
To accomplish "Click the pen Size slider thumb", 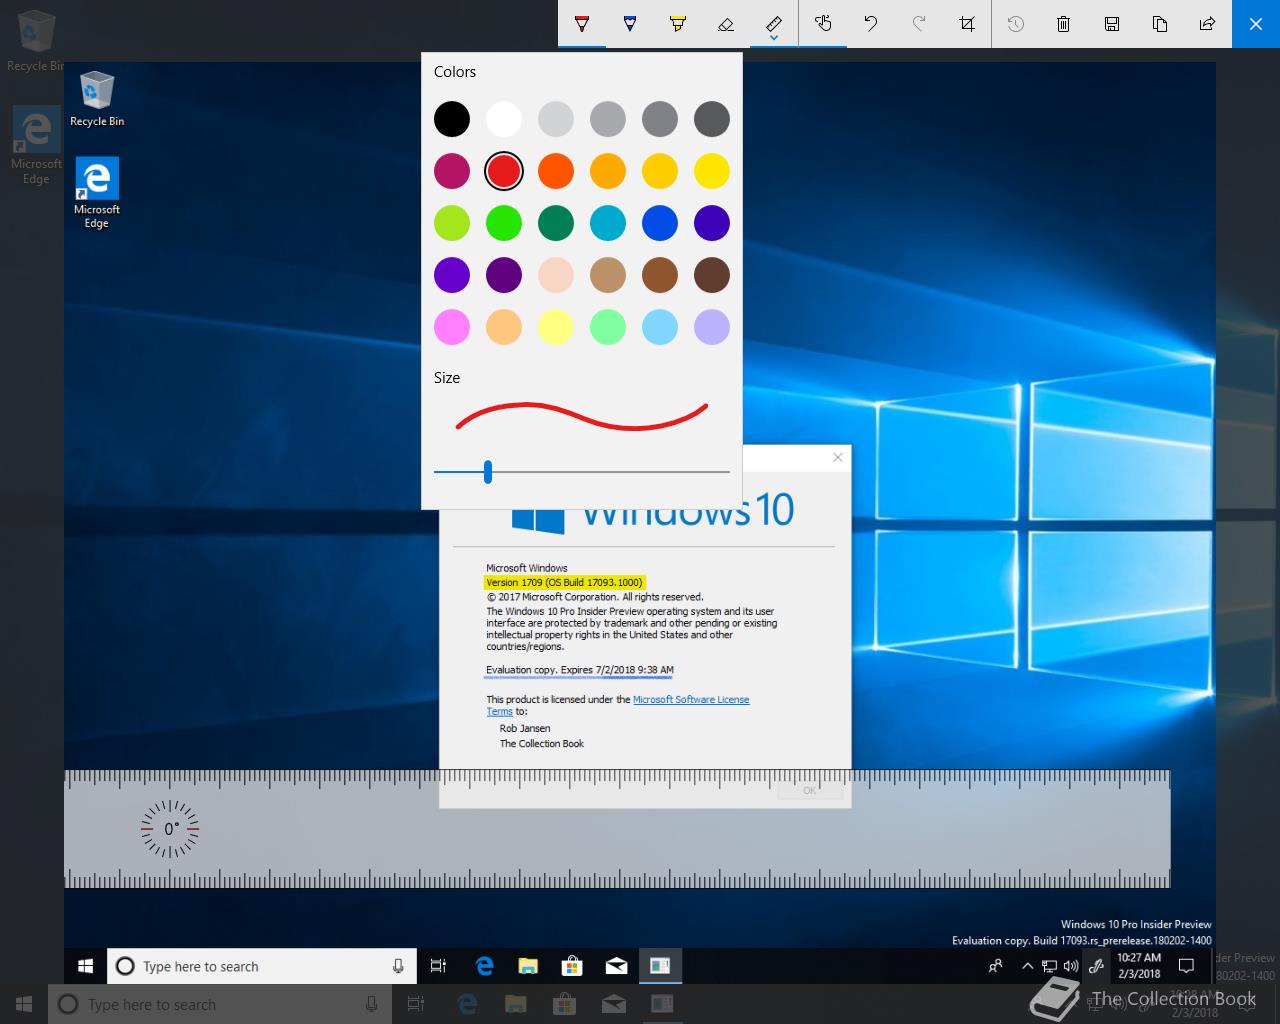I will pos(488,472).
